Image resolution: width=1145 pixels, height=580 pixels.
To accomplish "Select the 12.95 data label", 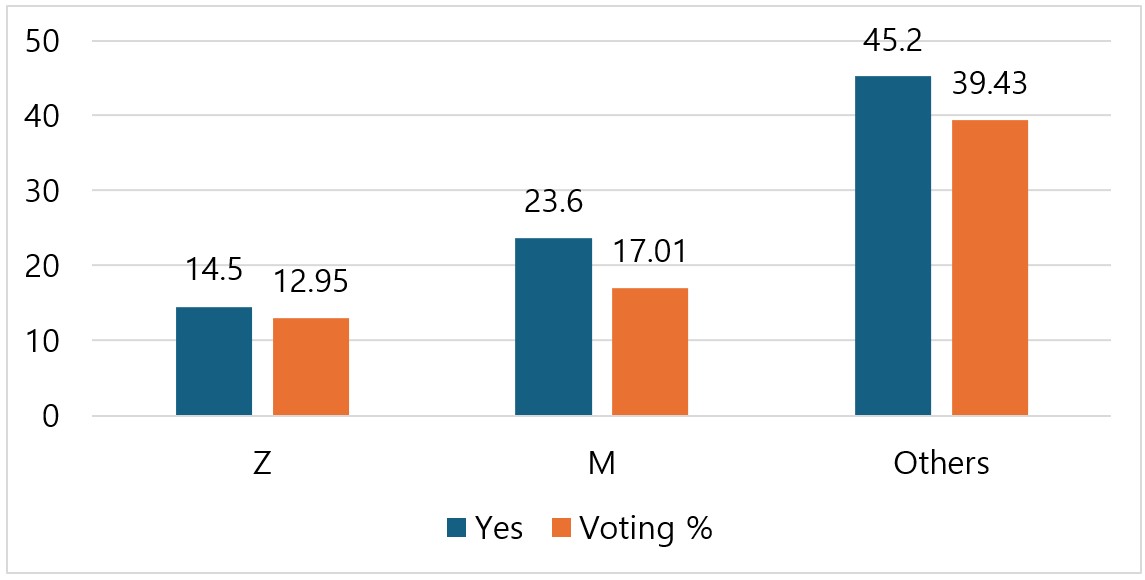I will [311, 282].
